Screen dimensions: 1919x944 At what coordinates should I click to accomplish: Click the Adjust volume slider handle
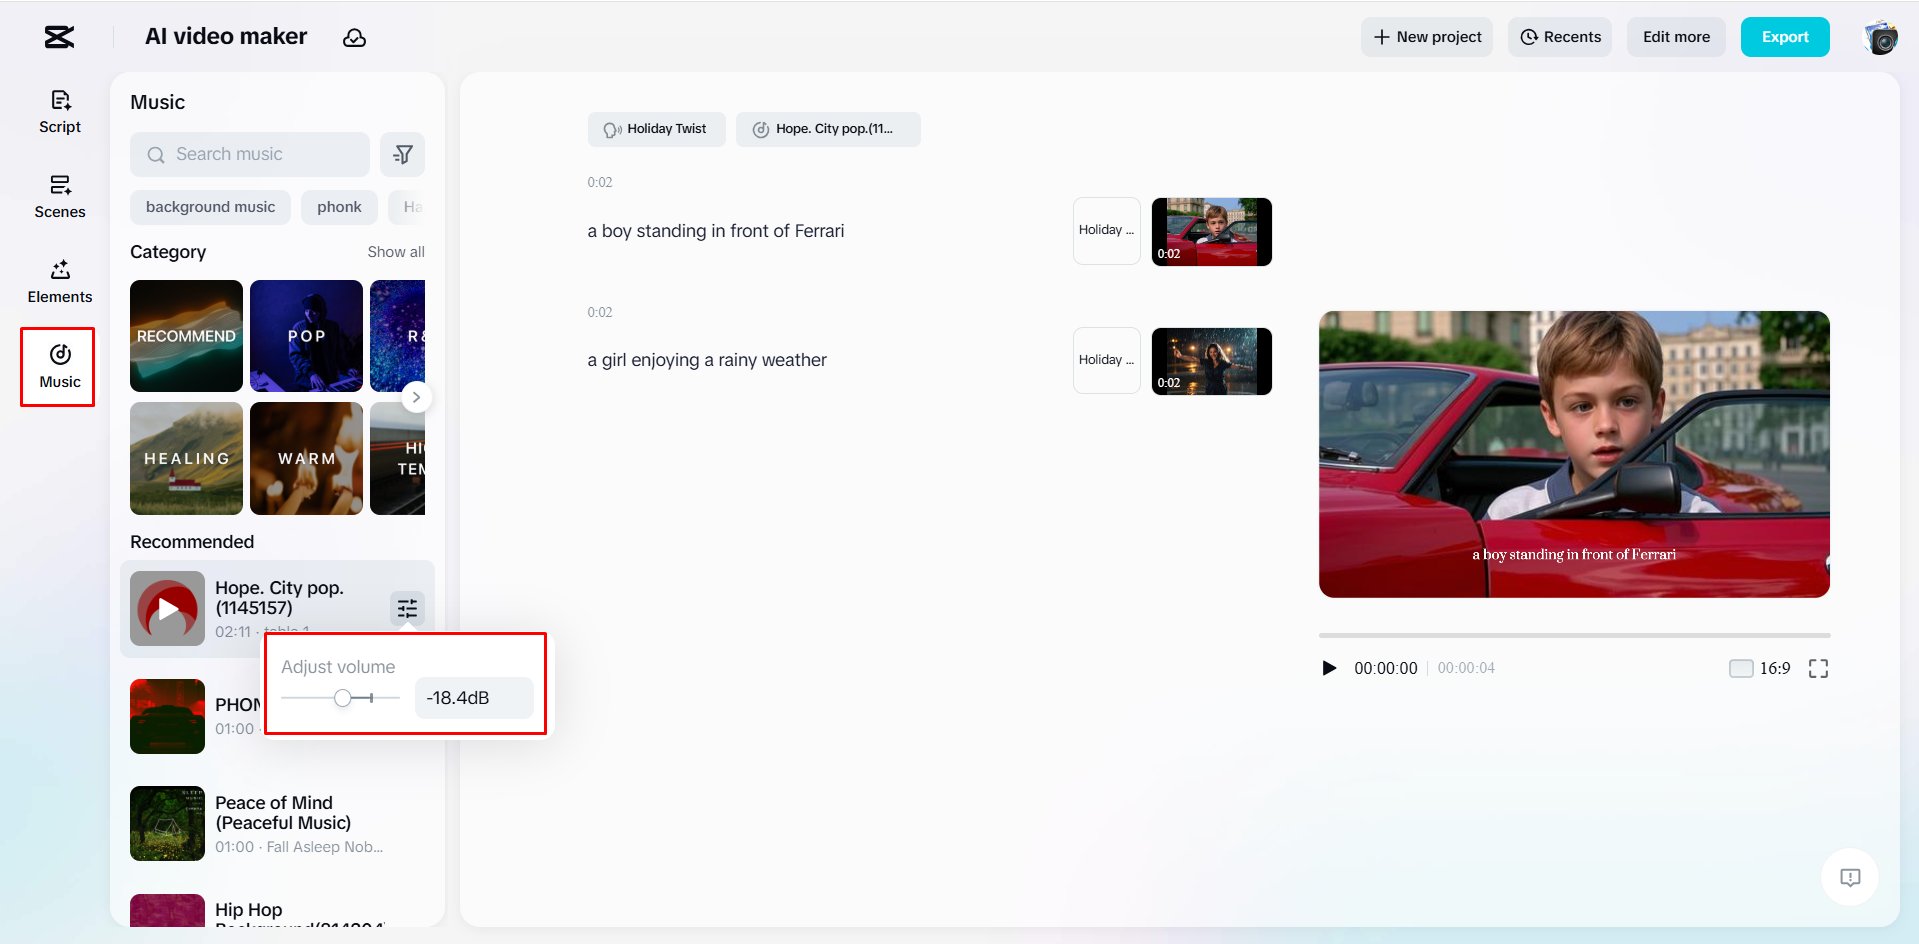(345, 698)
